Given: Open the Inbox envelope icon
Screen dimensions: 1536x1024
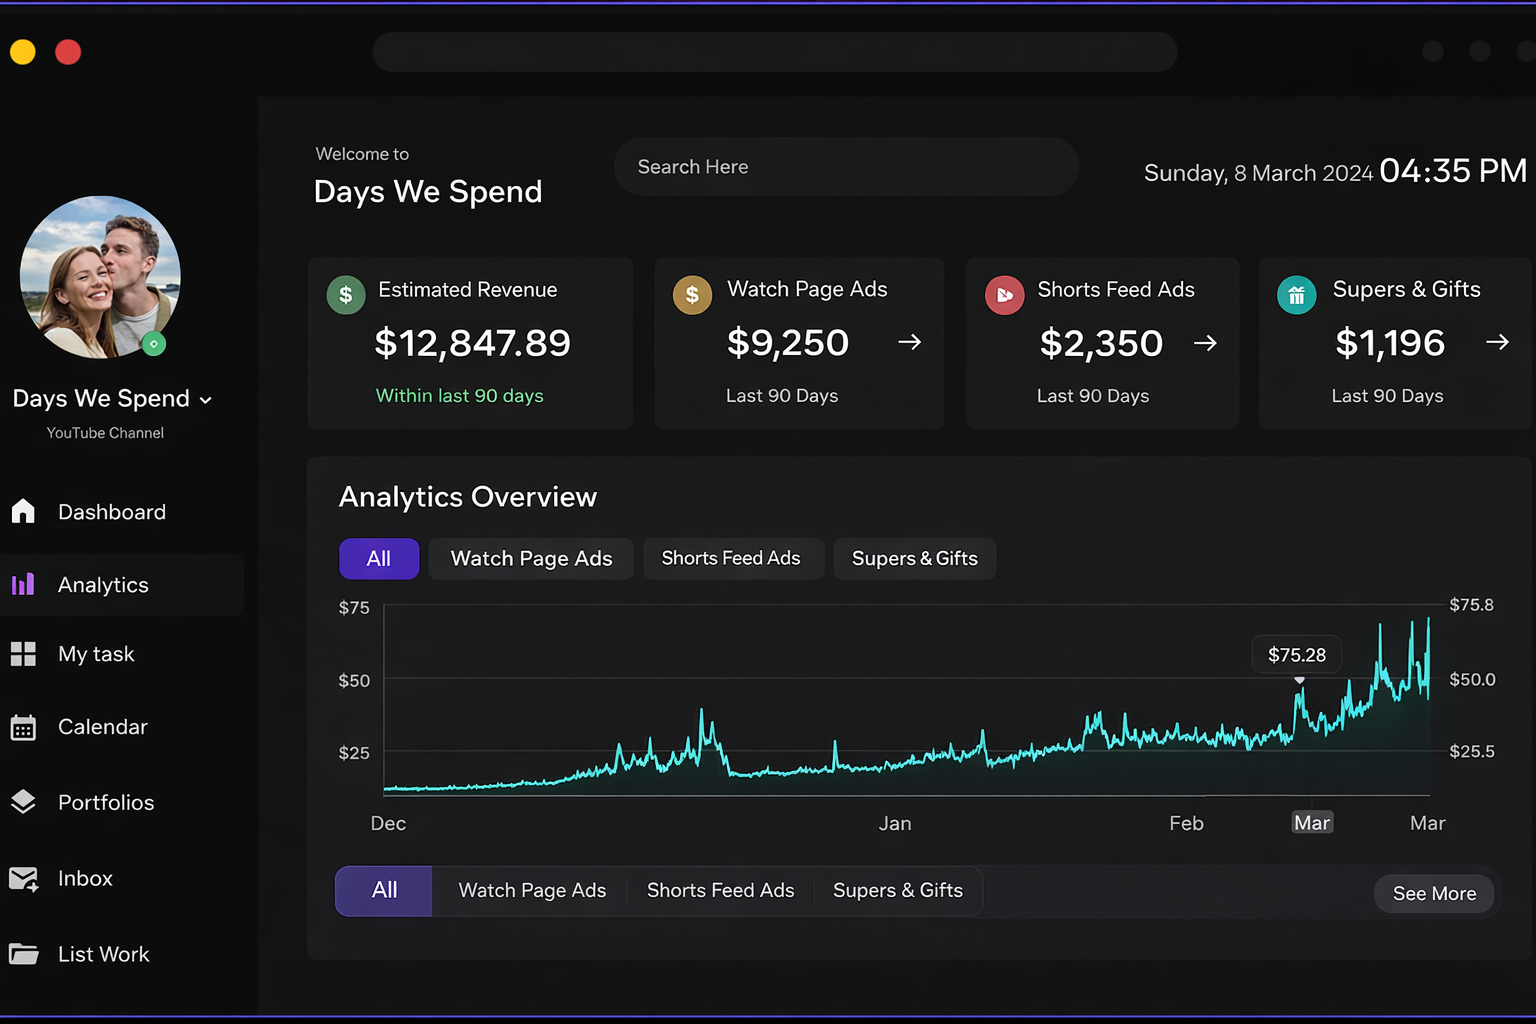Looking at the screenshot, I should 23,879.
